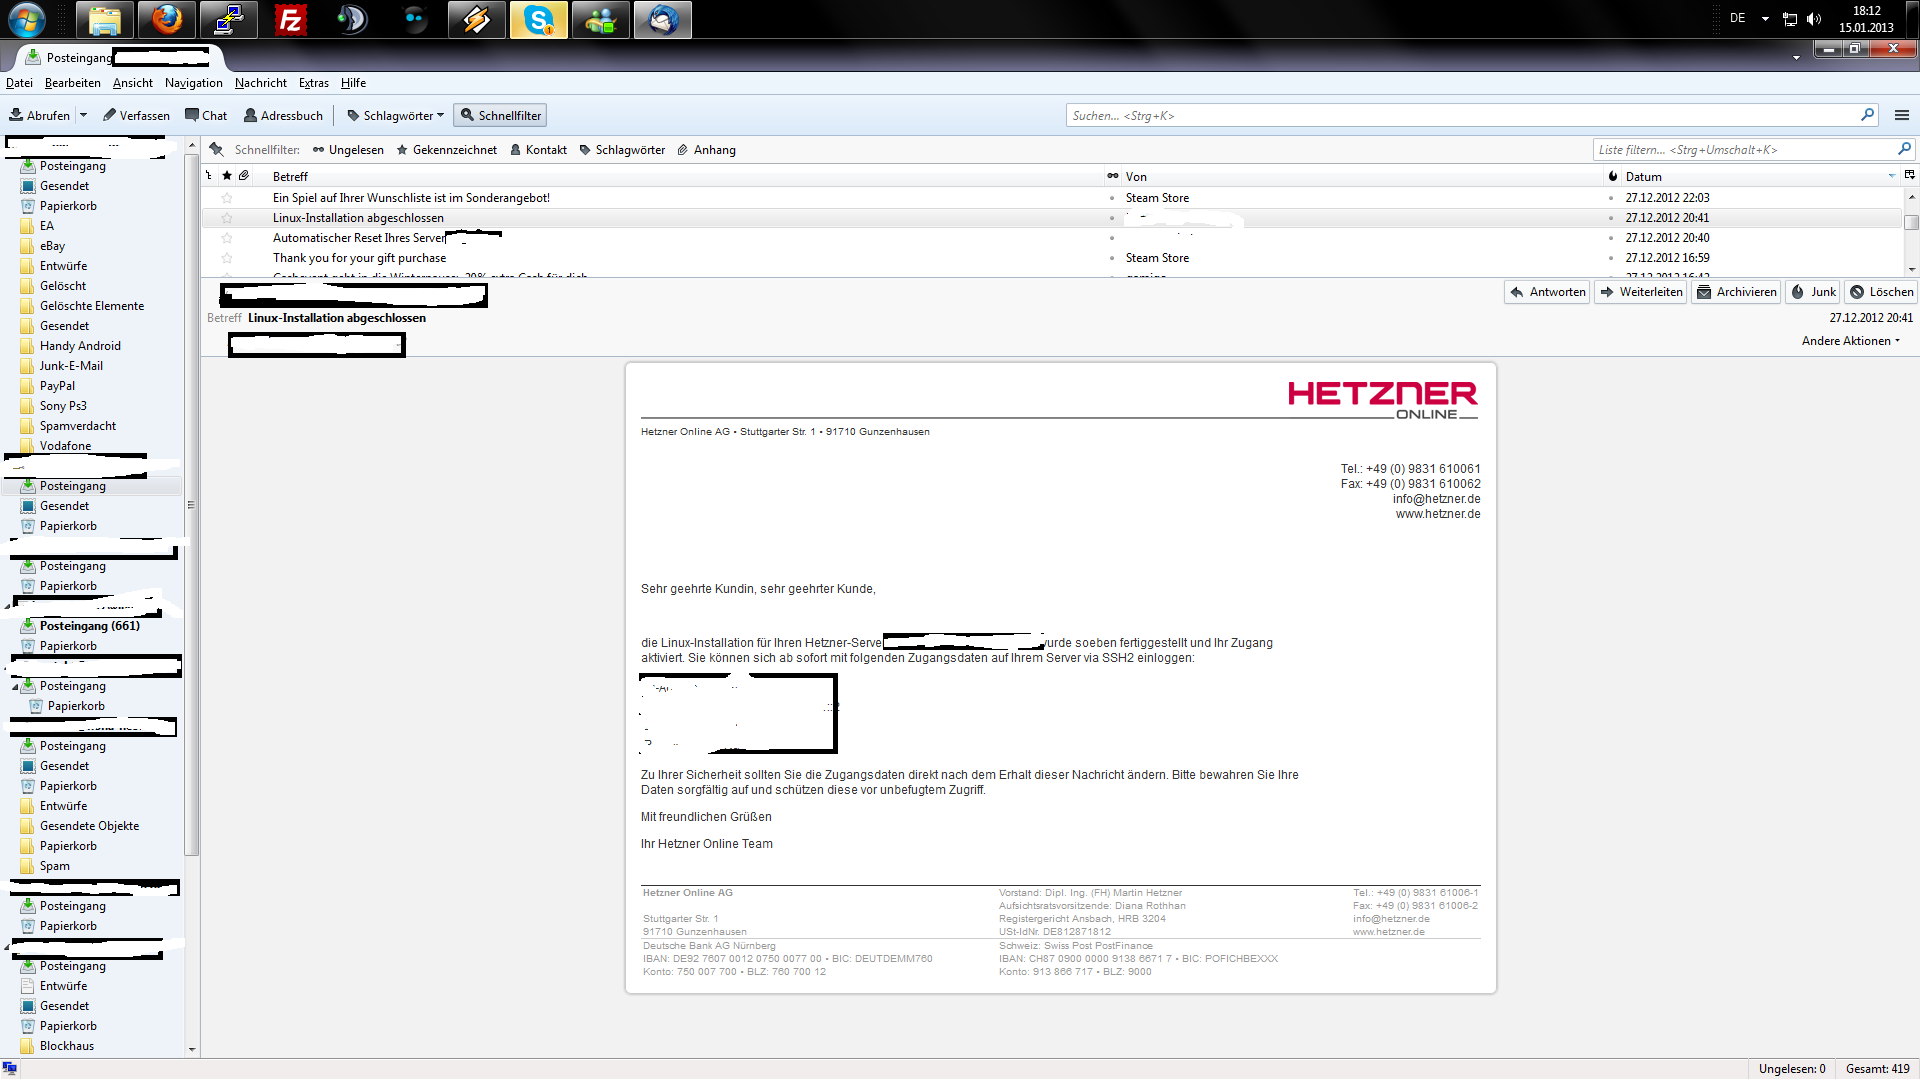The image size is (1920, 1080).
Task: Click the Abrufen get-mail icon
Action: pyautogui.click(x=16, y=115)
